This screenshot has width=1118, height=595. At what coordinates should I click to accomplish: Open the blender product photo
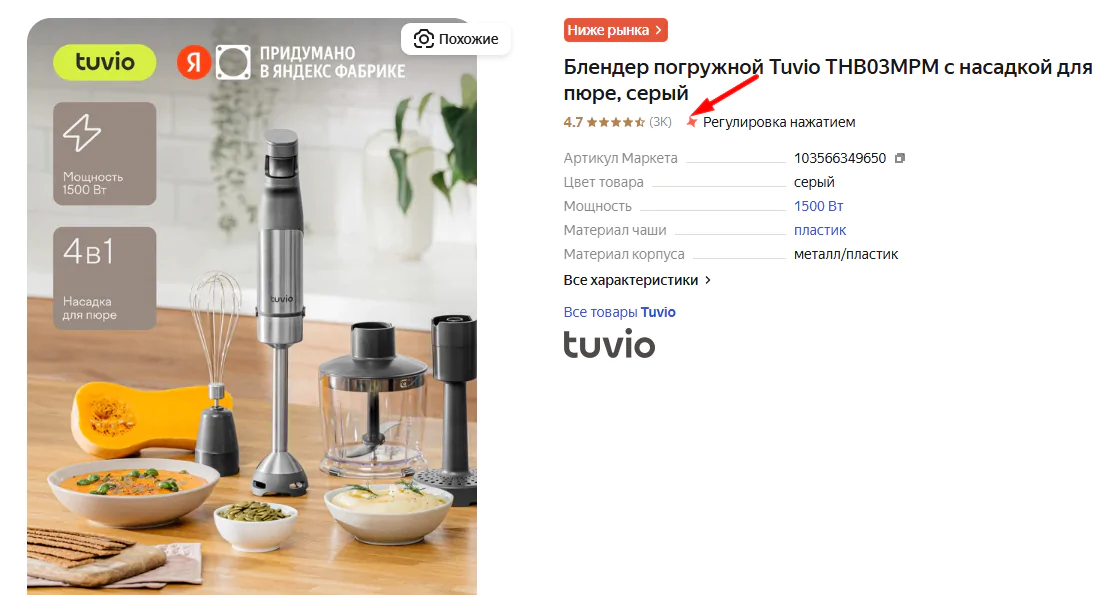tap(252, 306)
